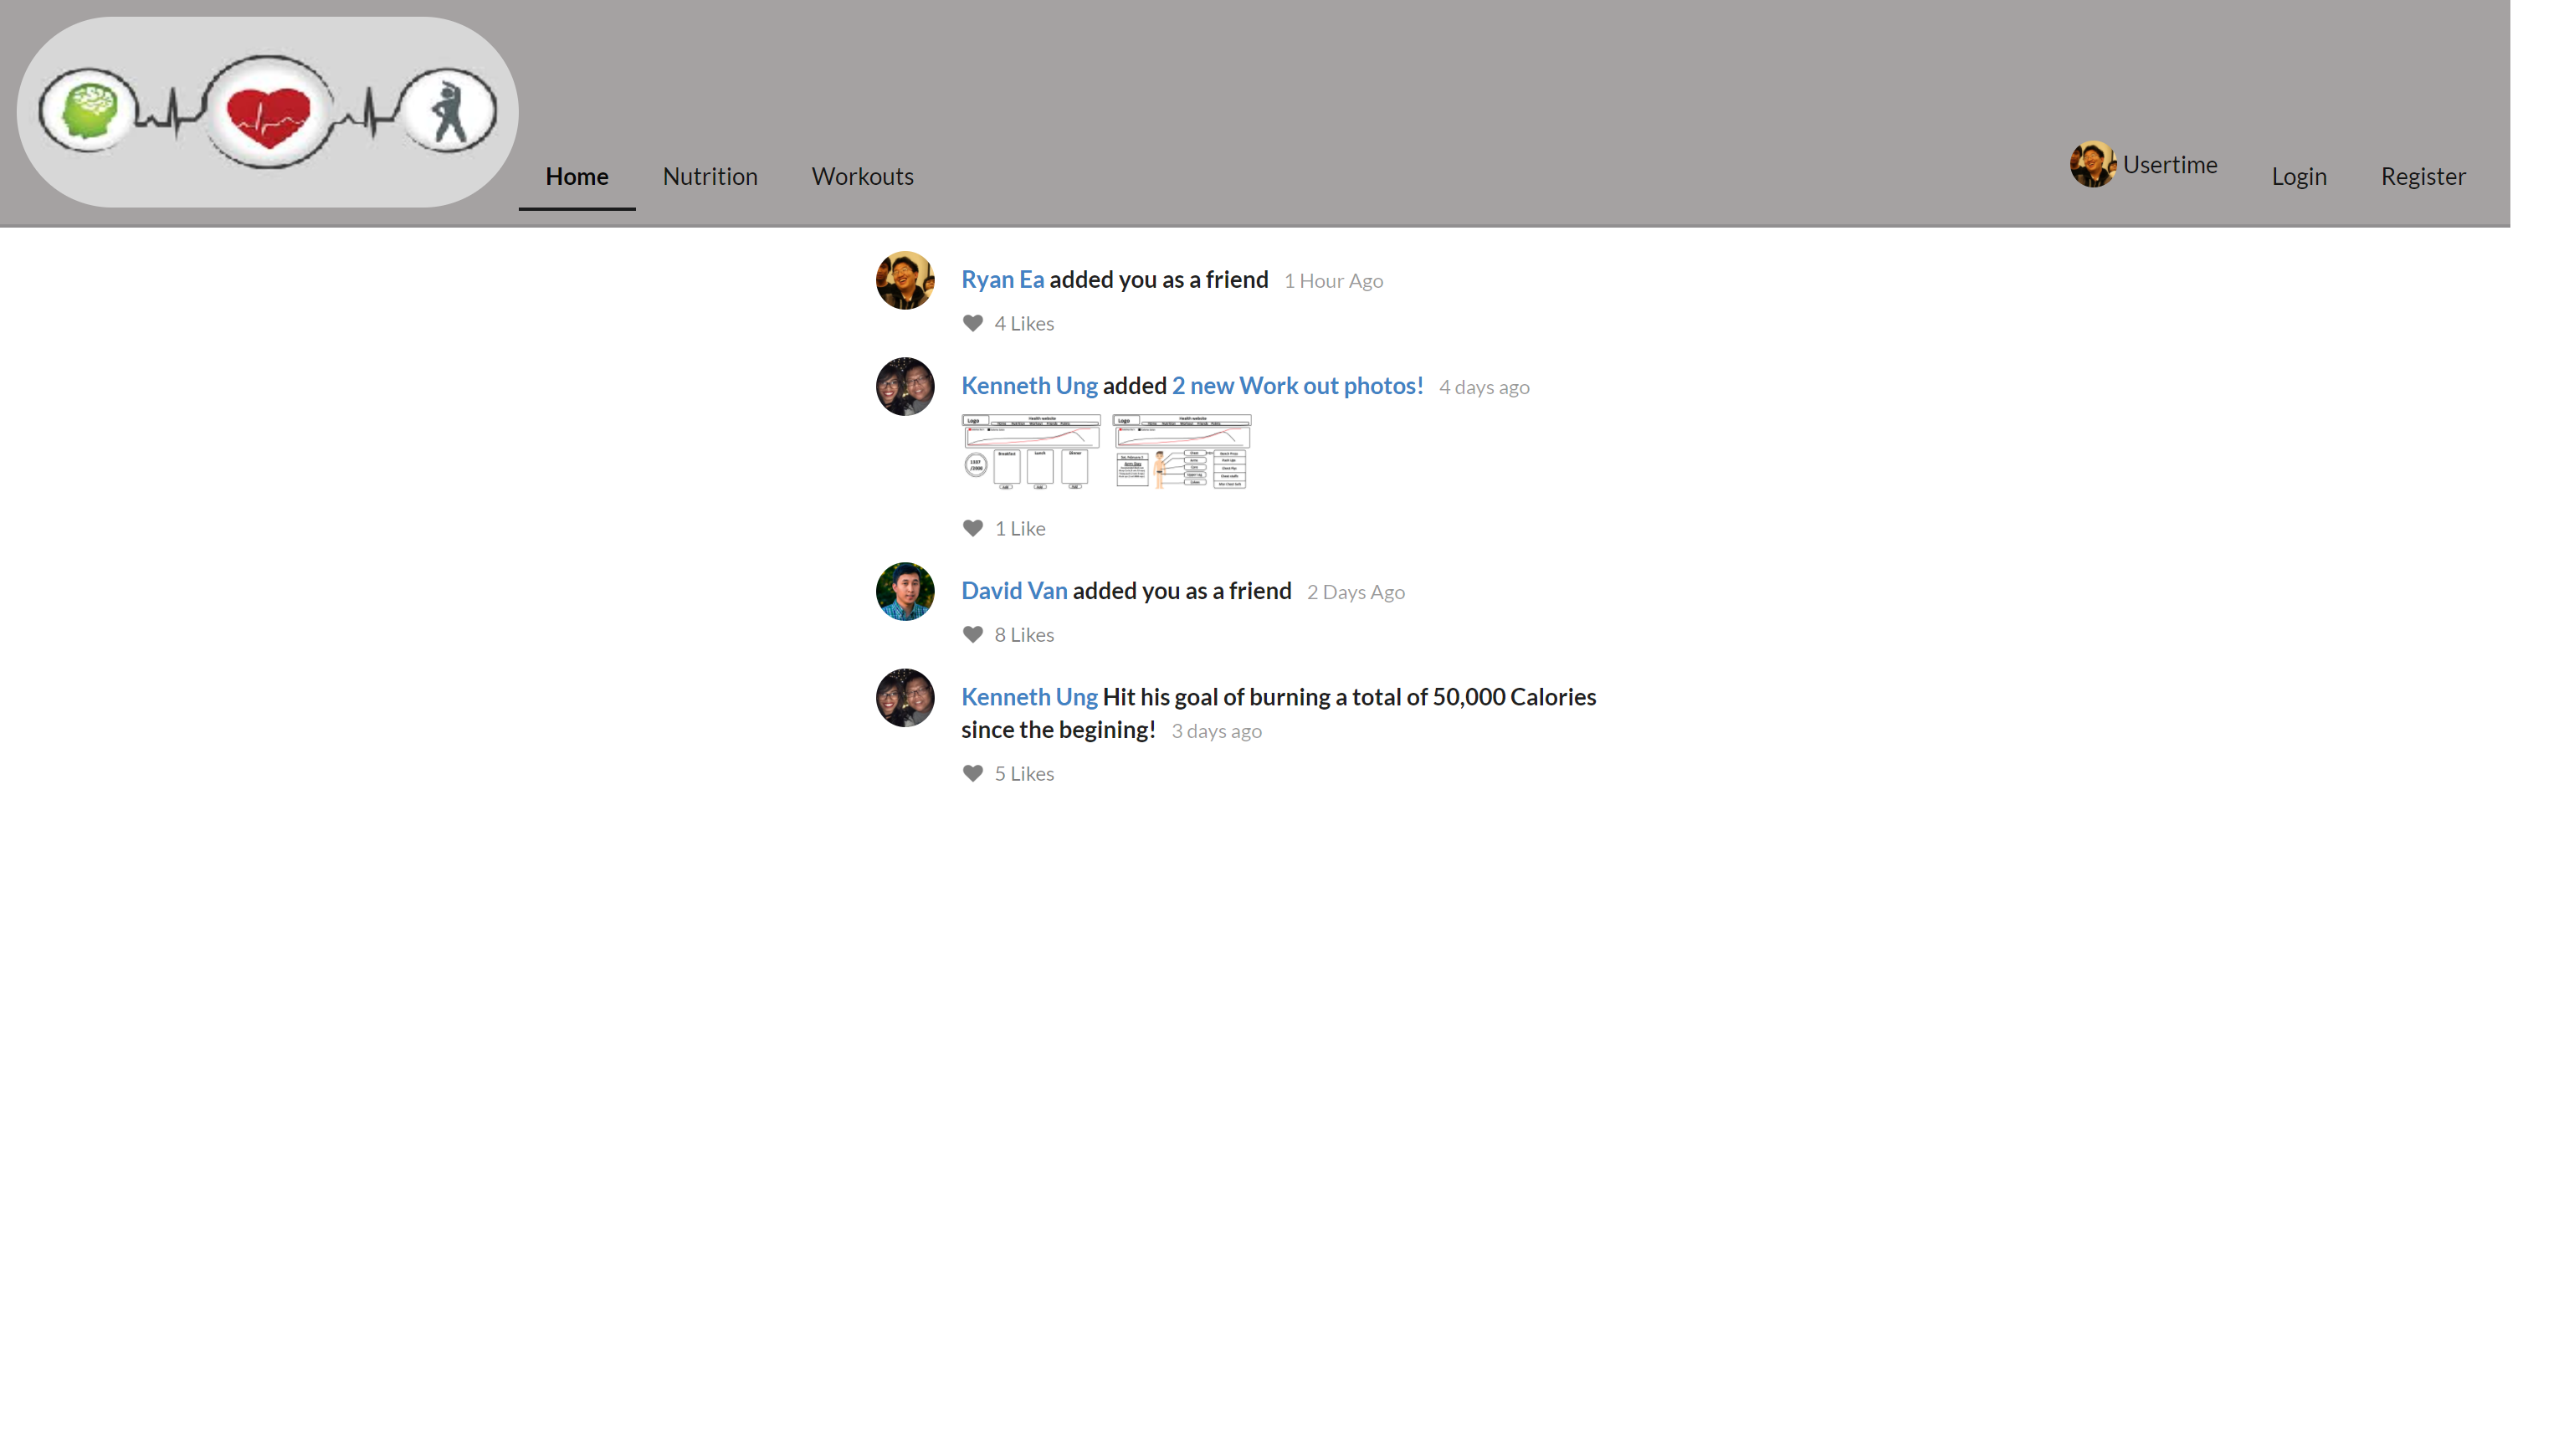Open the first workout photo thumbnail

point(1031,452)
